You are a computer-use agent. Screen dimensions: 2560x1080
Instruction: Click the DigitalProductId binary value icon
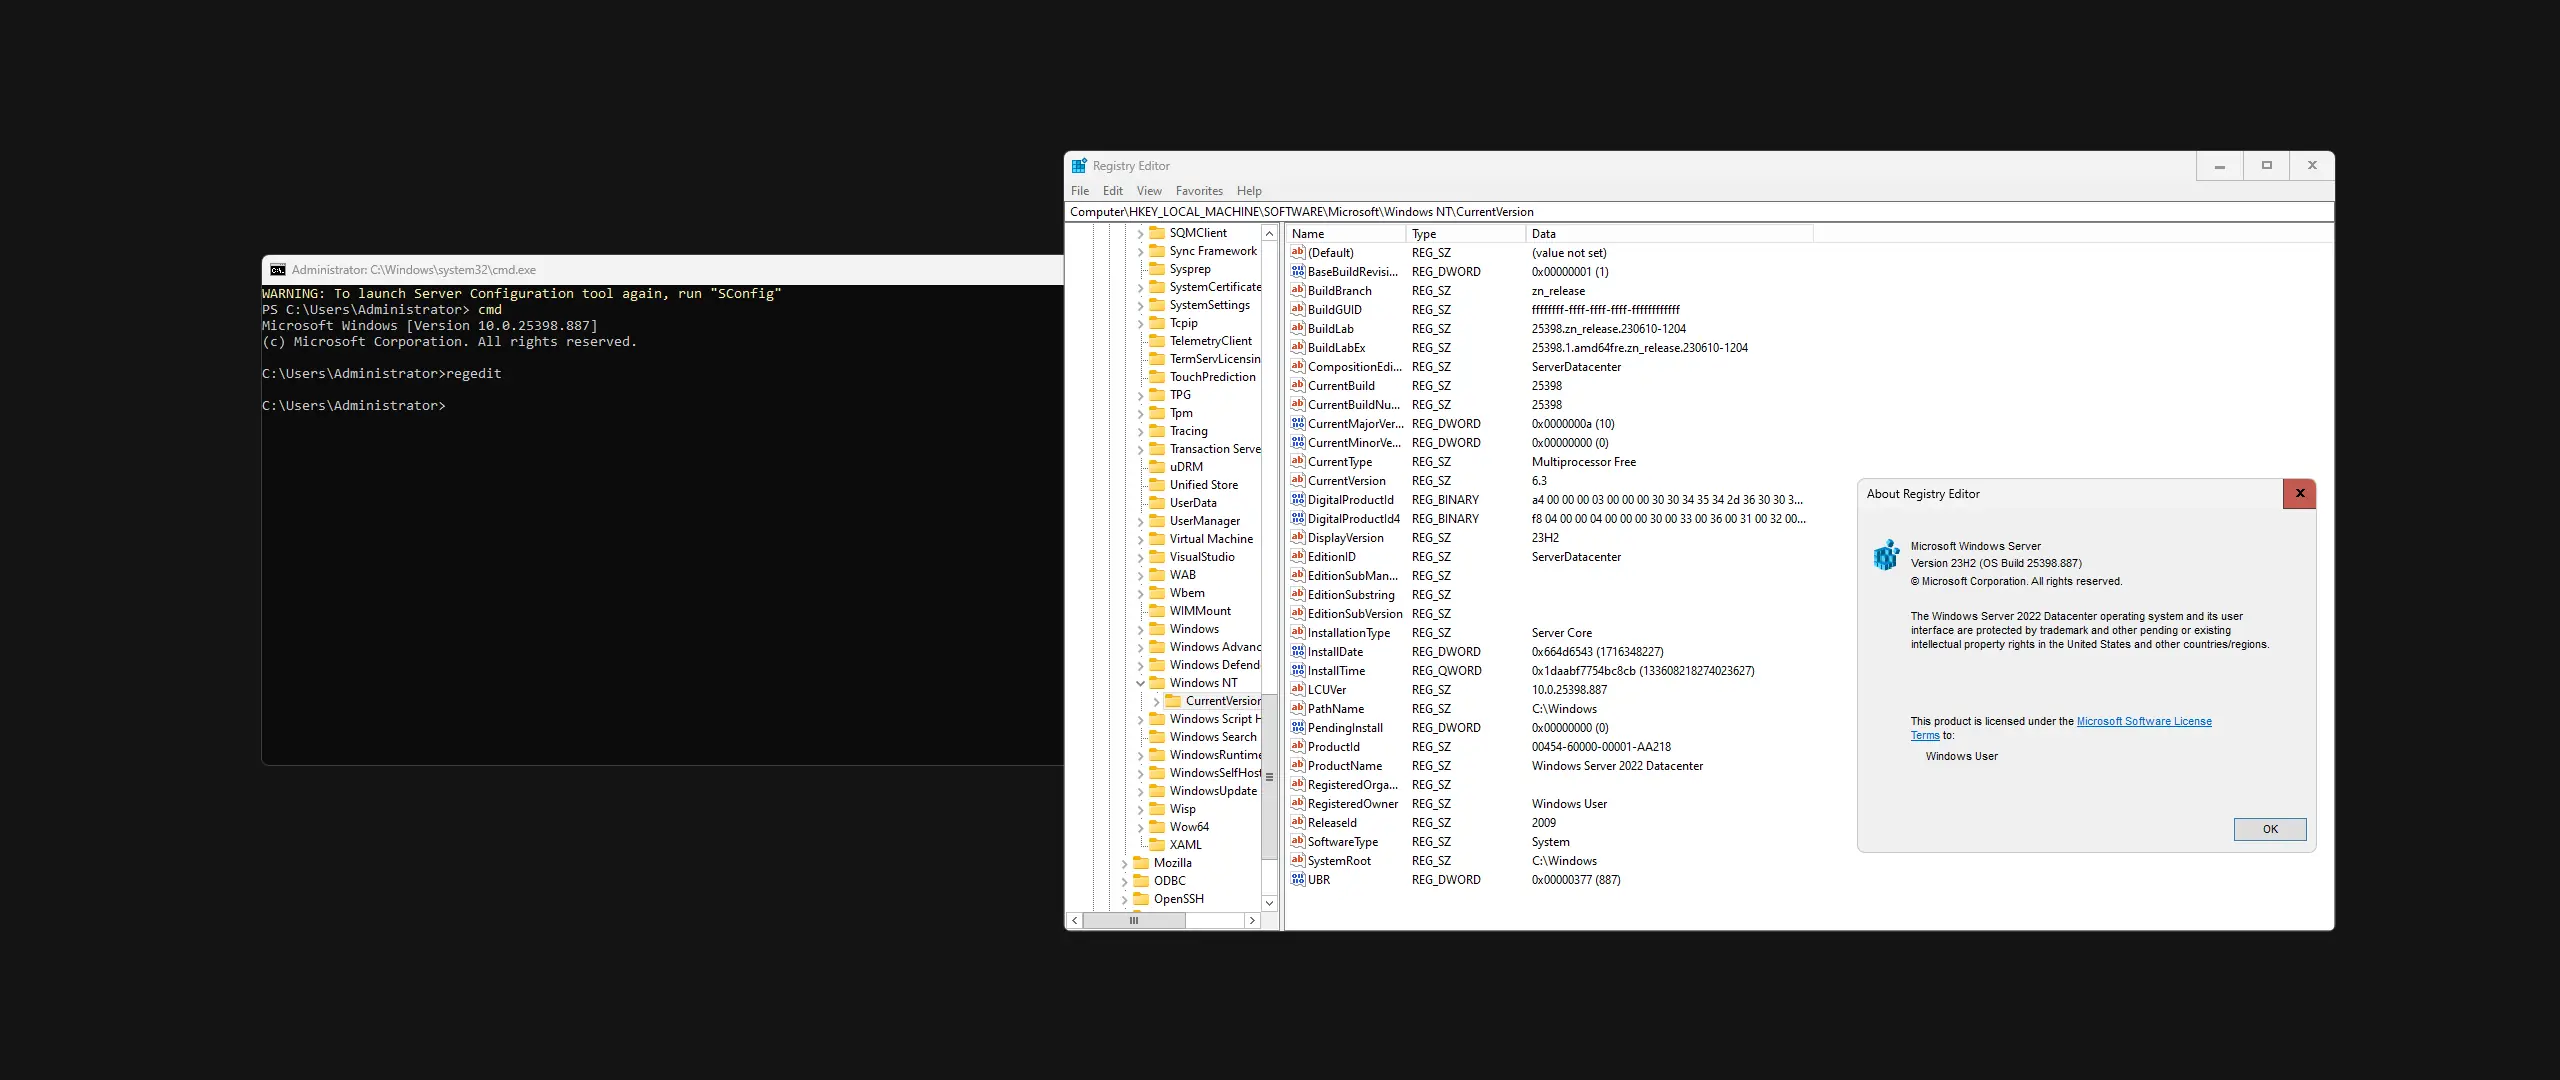pyautogui.click(x=1297, y=500)
